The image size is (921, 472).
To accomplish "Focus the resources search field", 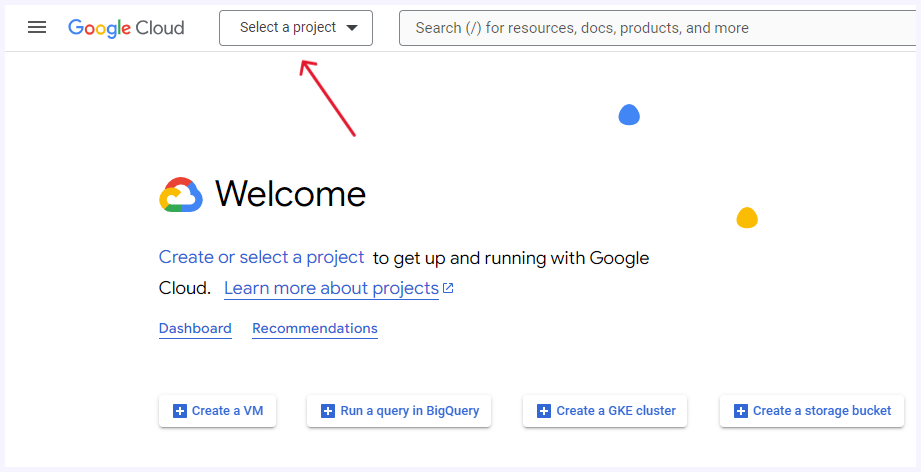I will point(657,28).
